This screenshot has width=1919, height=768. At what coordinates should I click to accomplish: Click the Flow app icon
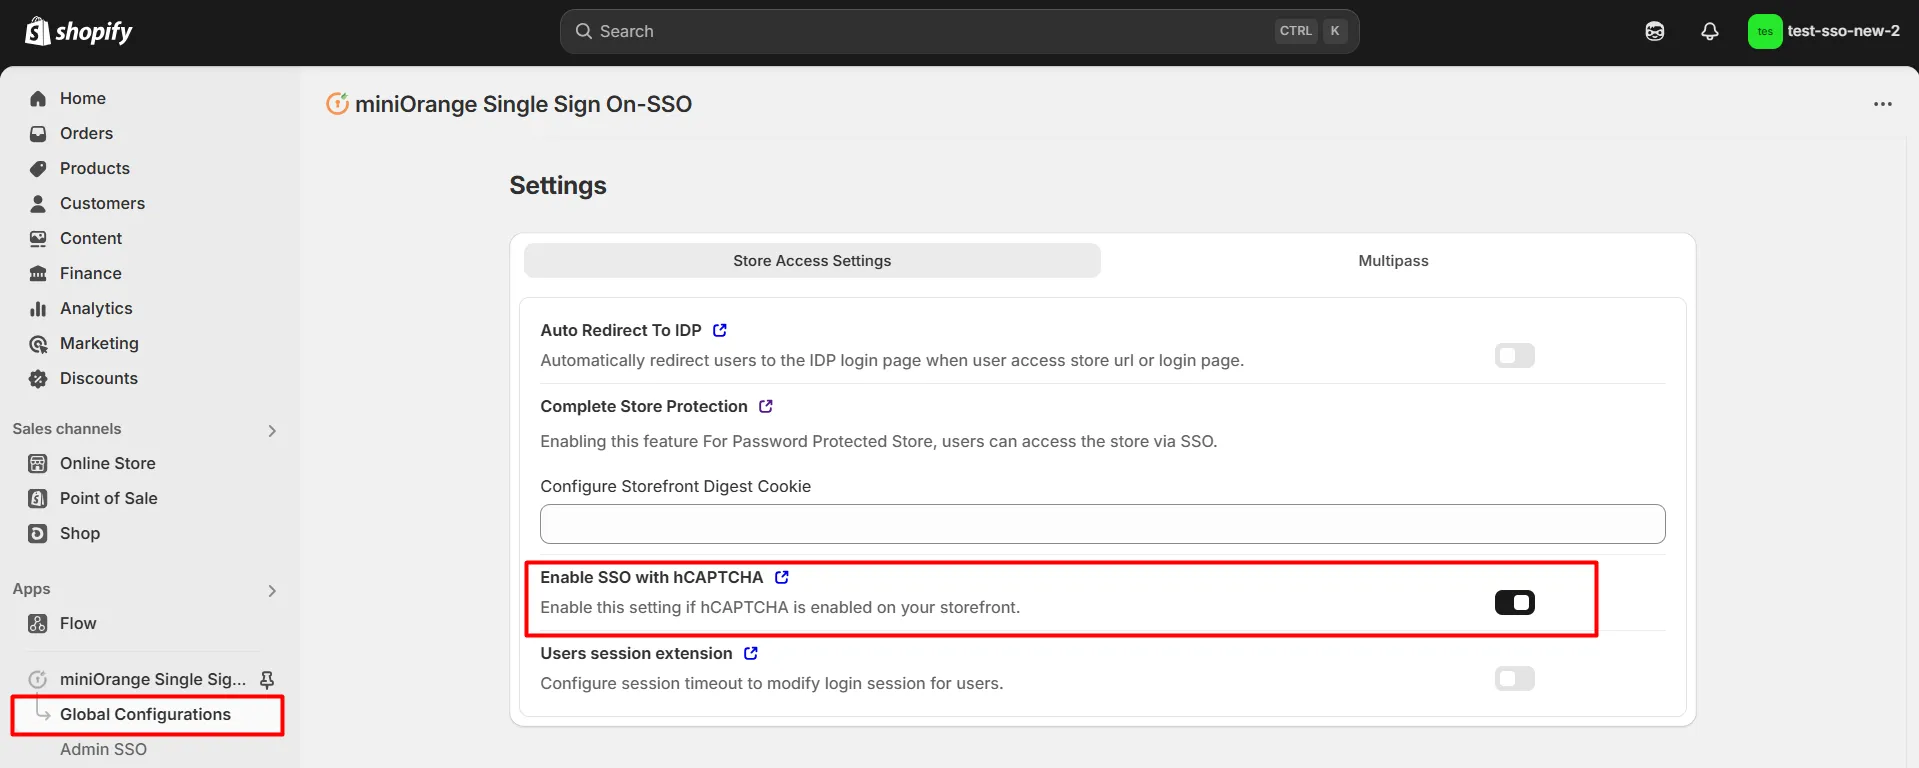38,623
